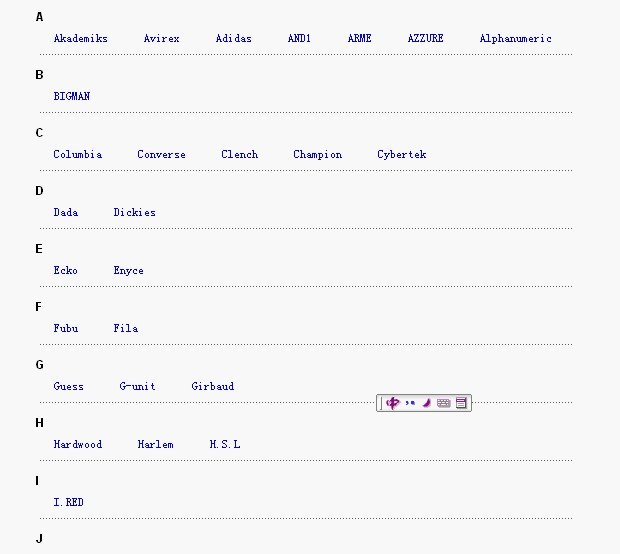Click the AZZURE brand link
The image size is (620, 554).
(x=425, y=39)
